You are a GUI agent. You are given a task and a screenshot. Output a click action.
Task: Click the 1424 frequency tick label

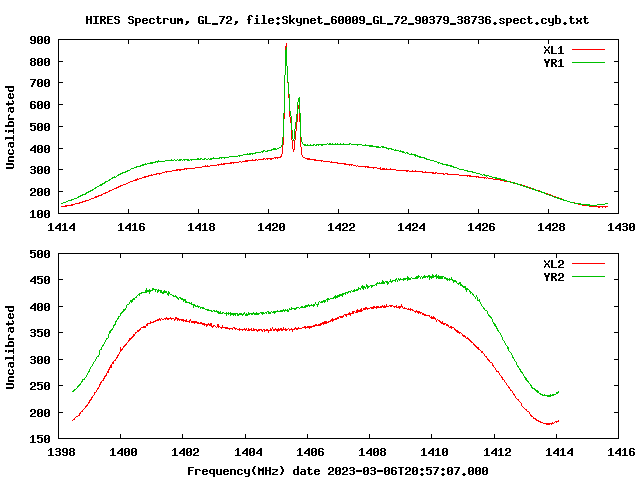pos(411,227)
